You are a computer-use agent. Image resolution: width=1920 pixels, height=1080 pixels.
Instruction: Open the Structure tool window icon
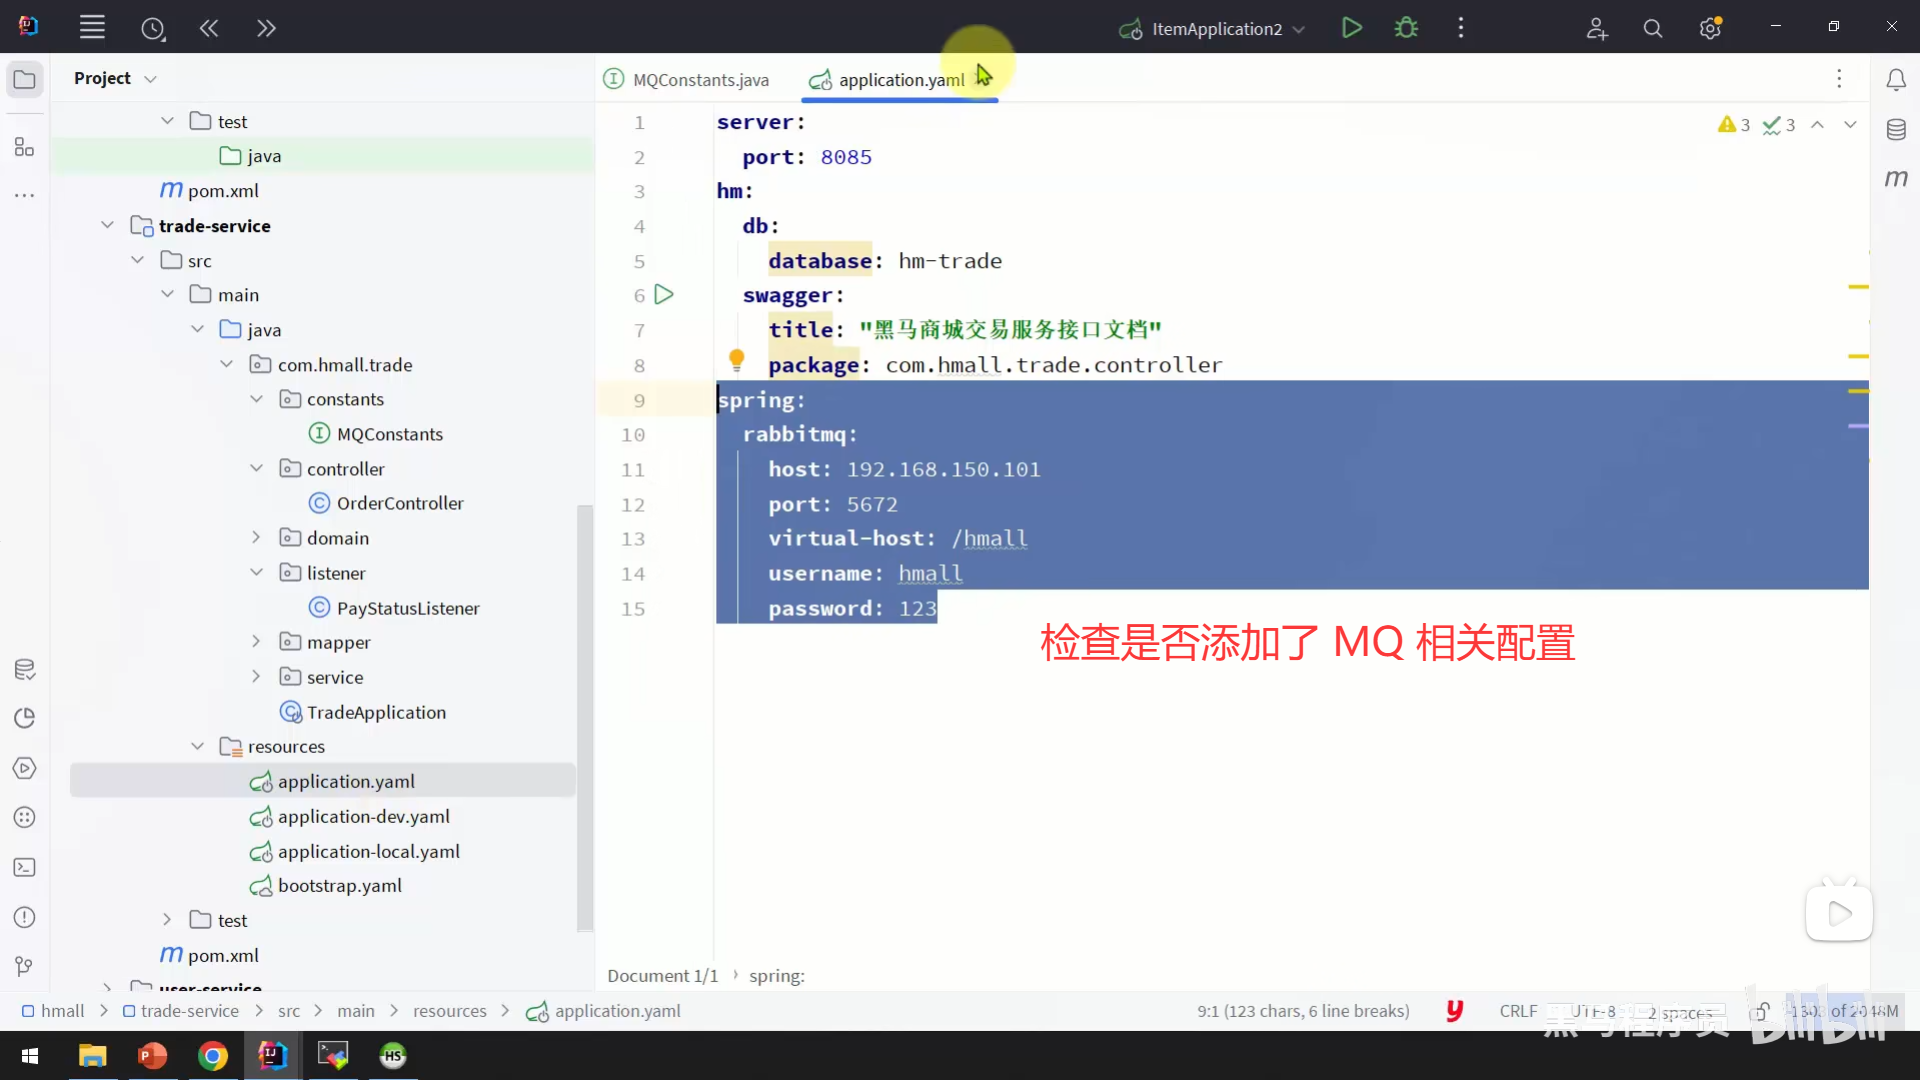(24, 148)
